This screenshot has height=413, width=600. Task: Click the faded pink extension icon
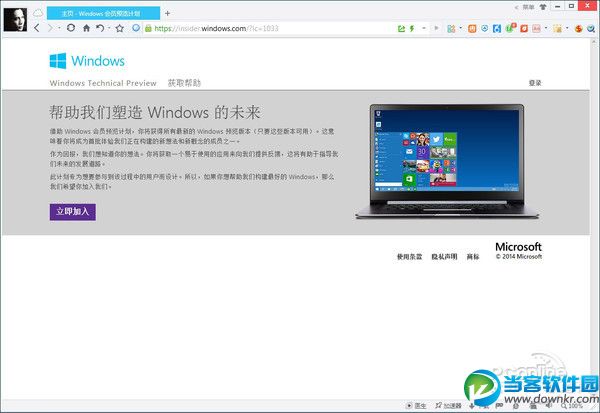click(x=536, y=29)
